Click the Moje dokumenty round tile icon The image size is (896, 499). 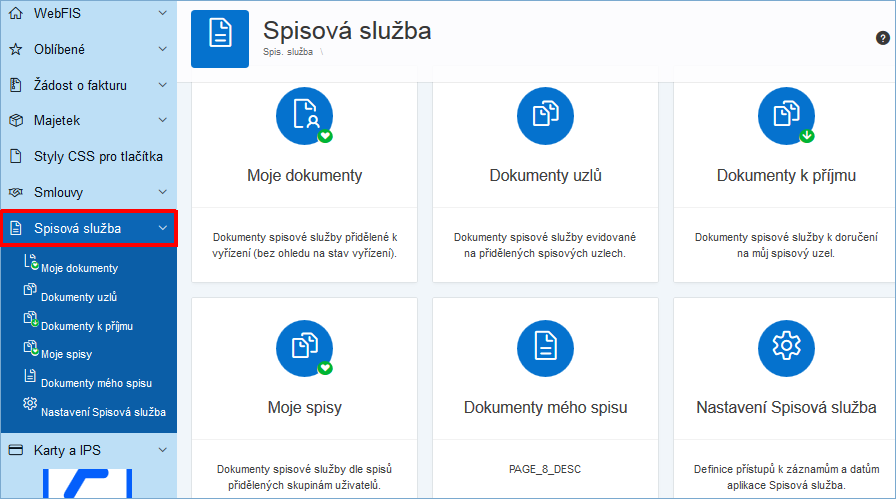[x=305, y=116]
